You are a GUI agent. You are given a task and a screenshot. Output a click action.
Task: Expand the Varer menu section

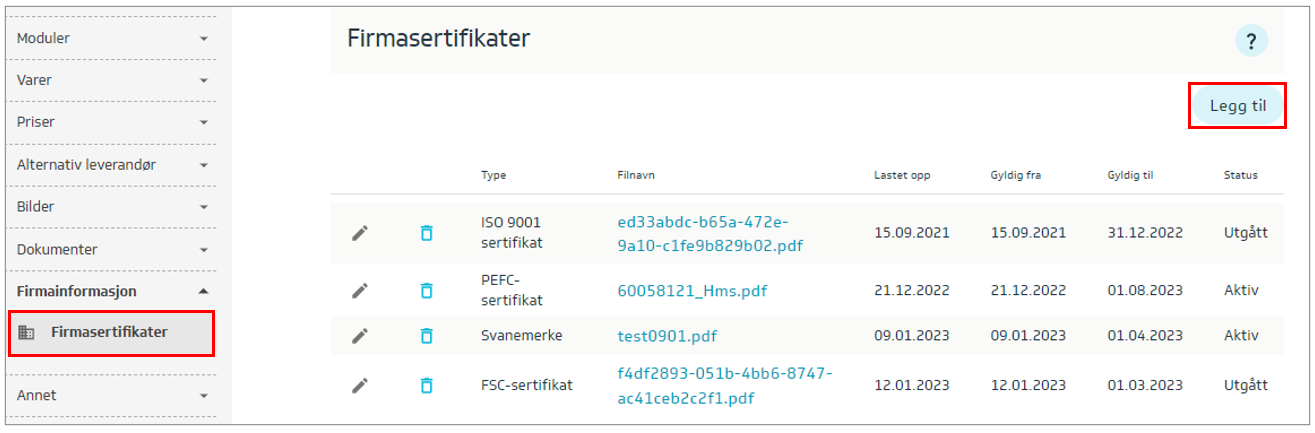click(110, 80)
